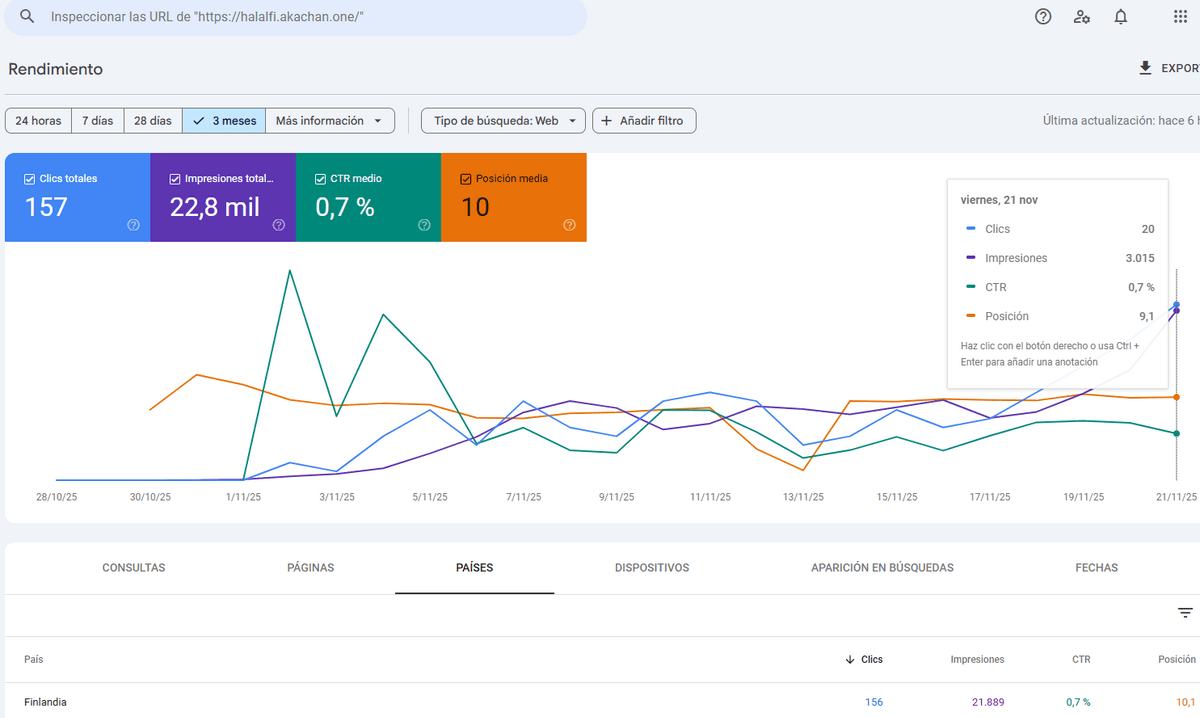1200x718 pixels.
Task: Open the table filter icon
Action: coord(1185,613)
